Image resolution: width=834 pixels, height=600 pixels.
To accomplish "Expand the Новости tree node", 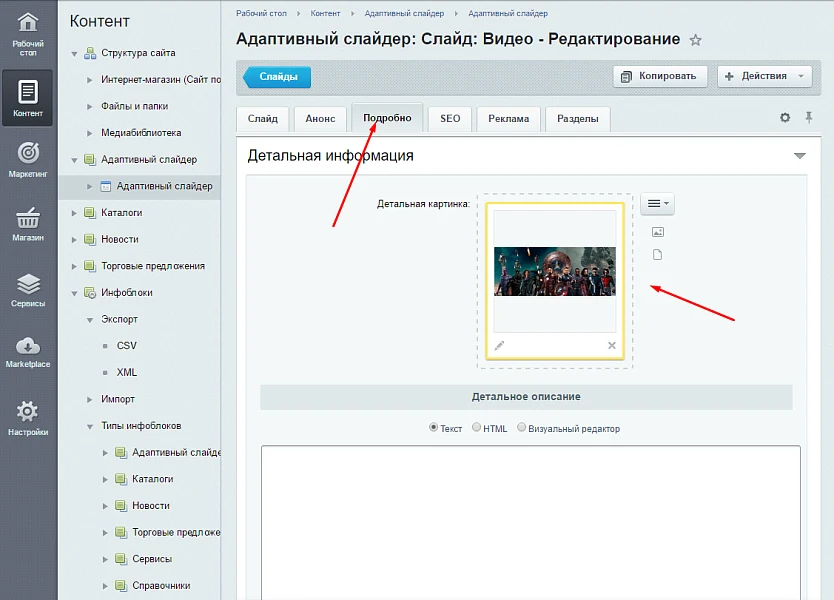I will [x=74, y=240].
